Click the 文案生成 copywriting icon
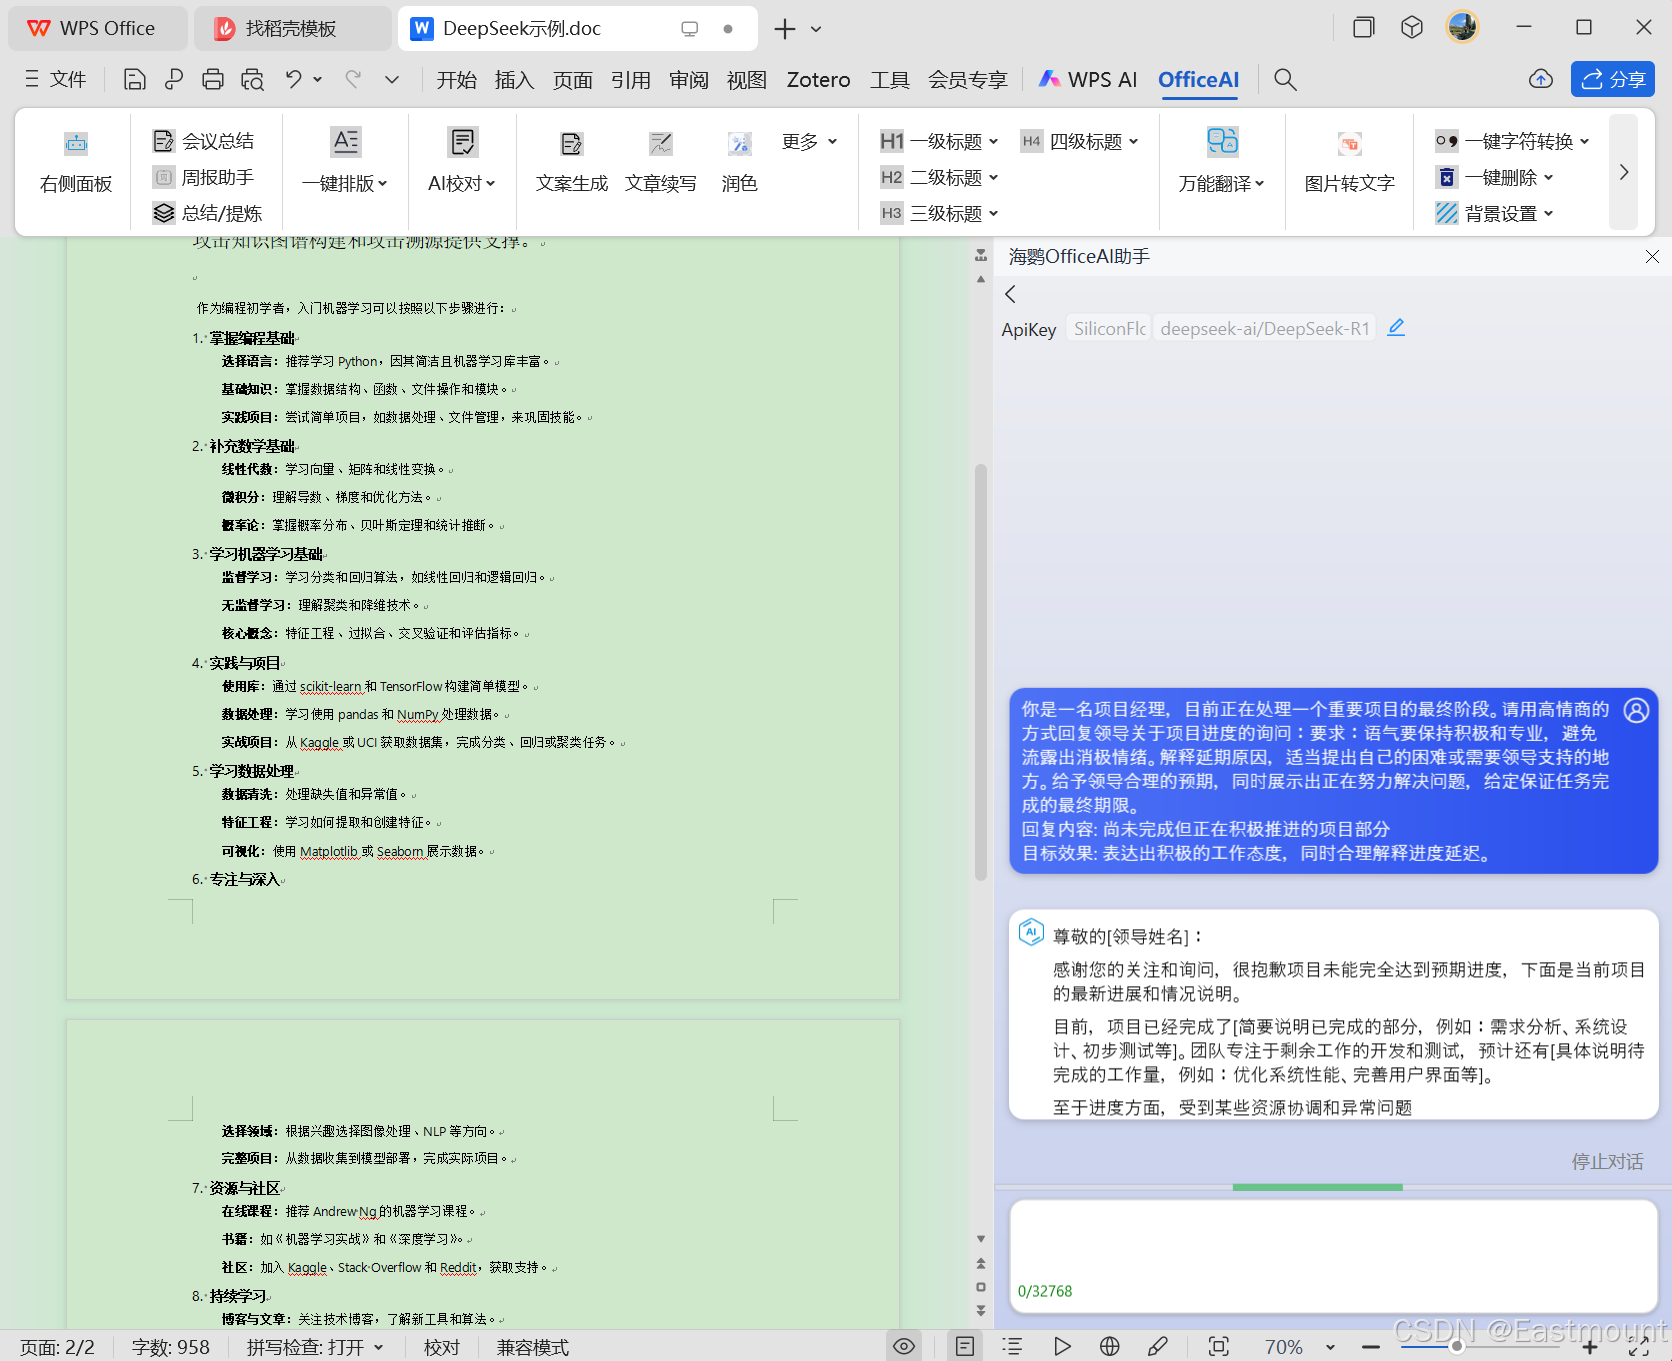Screen dimensions: 1672x1361 coord(572,144)
